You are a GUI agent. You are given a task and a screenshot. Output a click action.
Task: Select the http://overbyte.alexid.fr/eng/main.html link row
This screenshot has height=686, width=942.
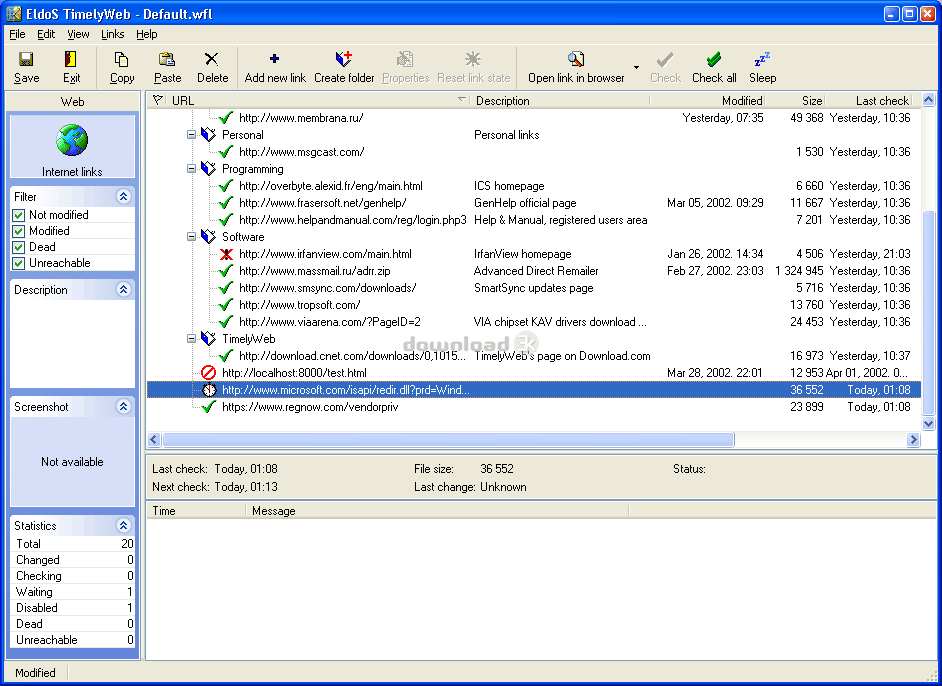tap(534, 186)
